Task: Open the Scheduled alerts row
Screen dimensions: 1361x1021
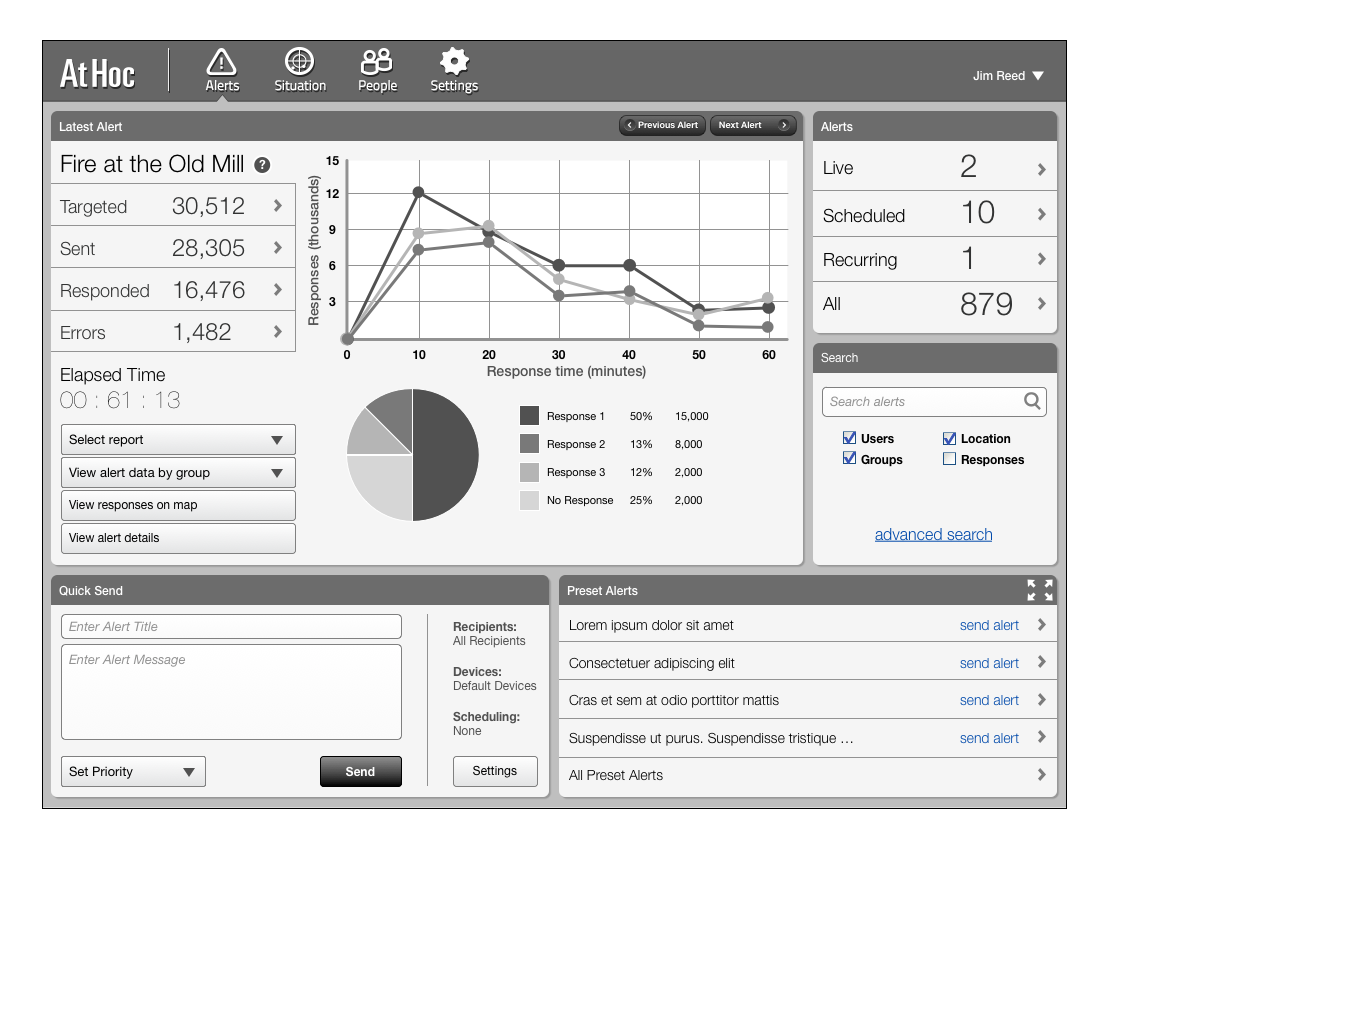Action: [x=934, y=215]
